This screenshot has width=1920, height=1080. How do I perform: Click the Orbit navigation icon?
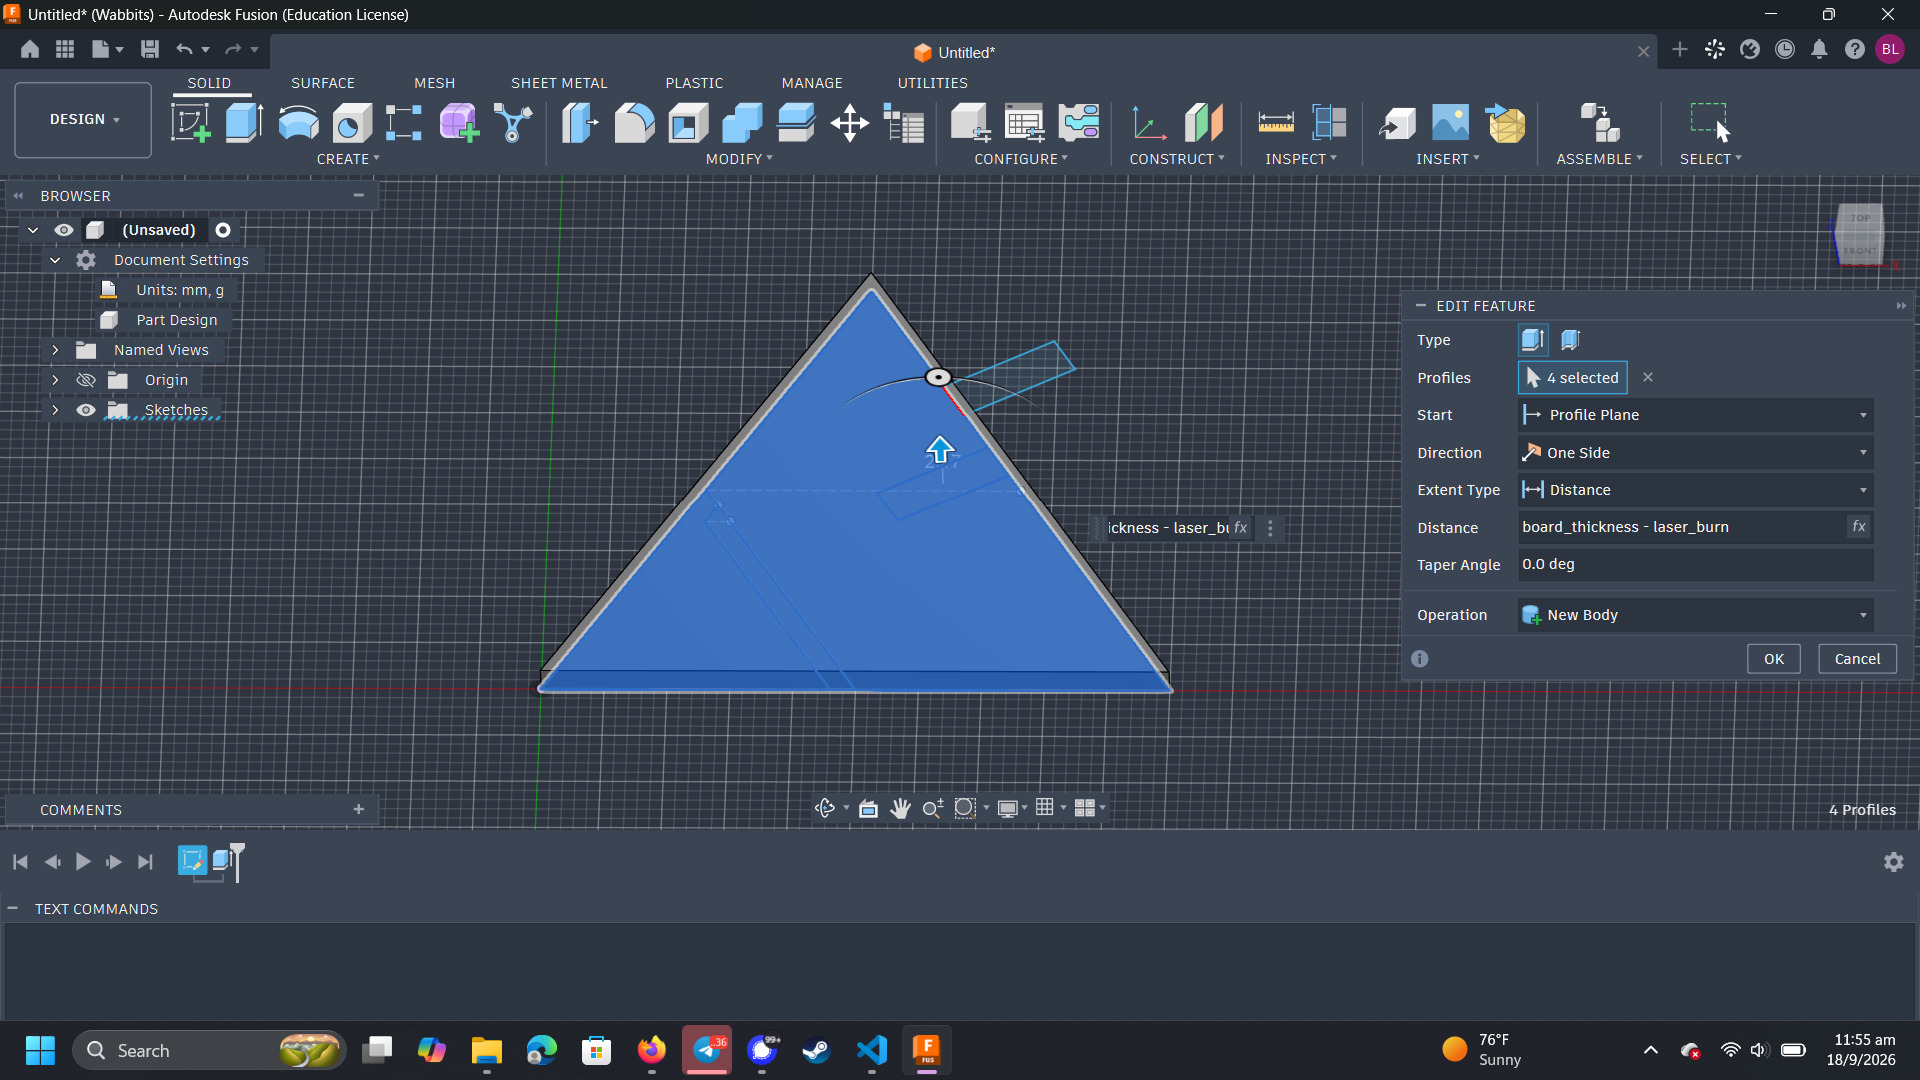(x=825, y=808)
